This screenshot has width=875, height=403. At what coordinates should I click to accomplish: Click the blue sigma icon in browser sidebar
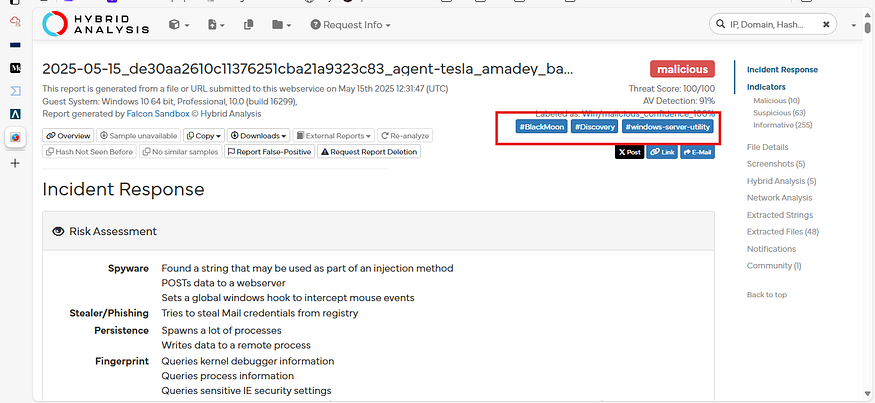[16, 91]
